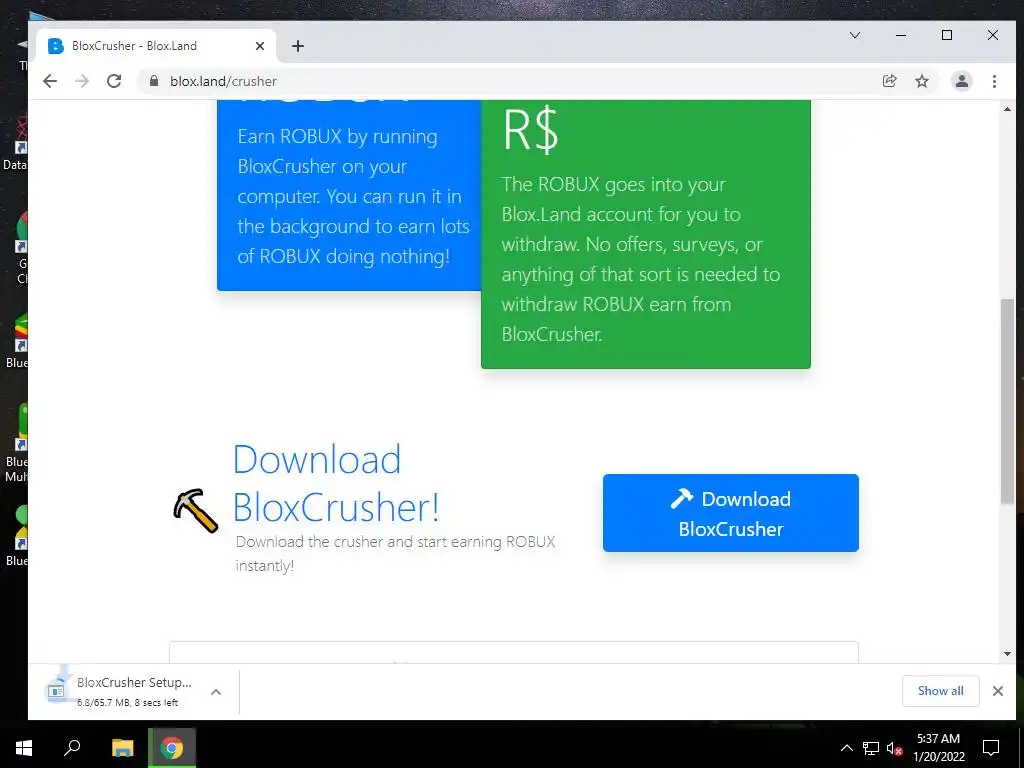
Task: Share this page via the share icon
Action: pos(889,81)
